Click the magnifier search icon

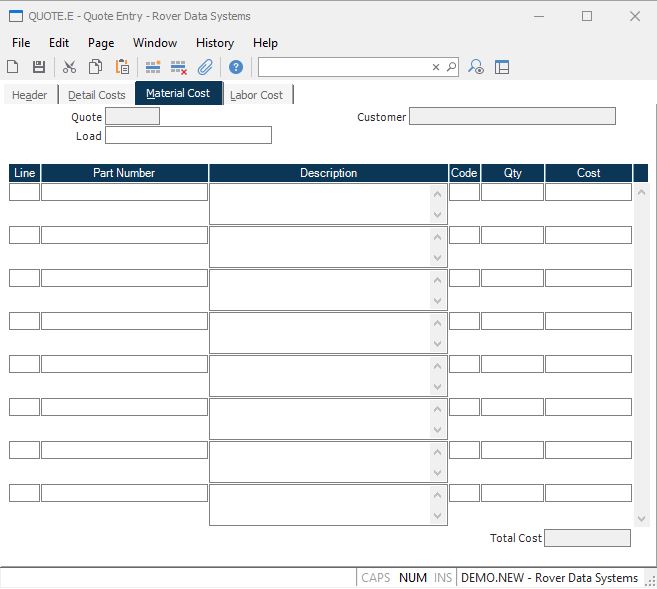pos(451,67)
